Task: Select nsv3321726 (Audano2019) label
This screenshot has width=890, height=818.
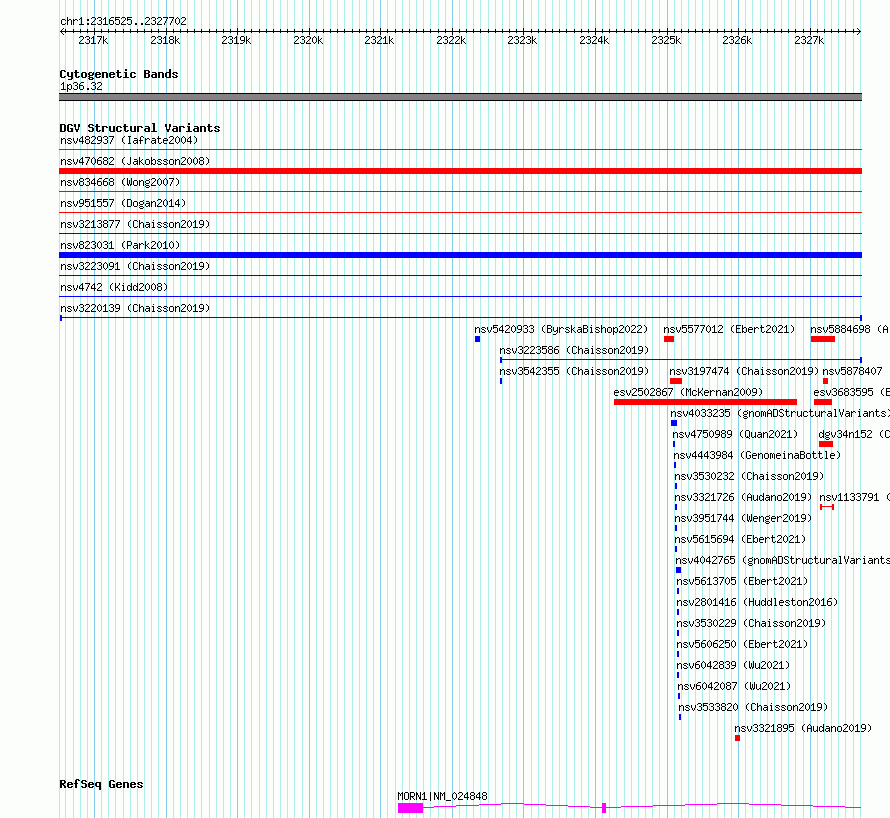Action: coord(743,497)
